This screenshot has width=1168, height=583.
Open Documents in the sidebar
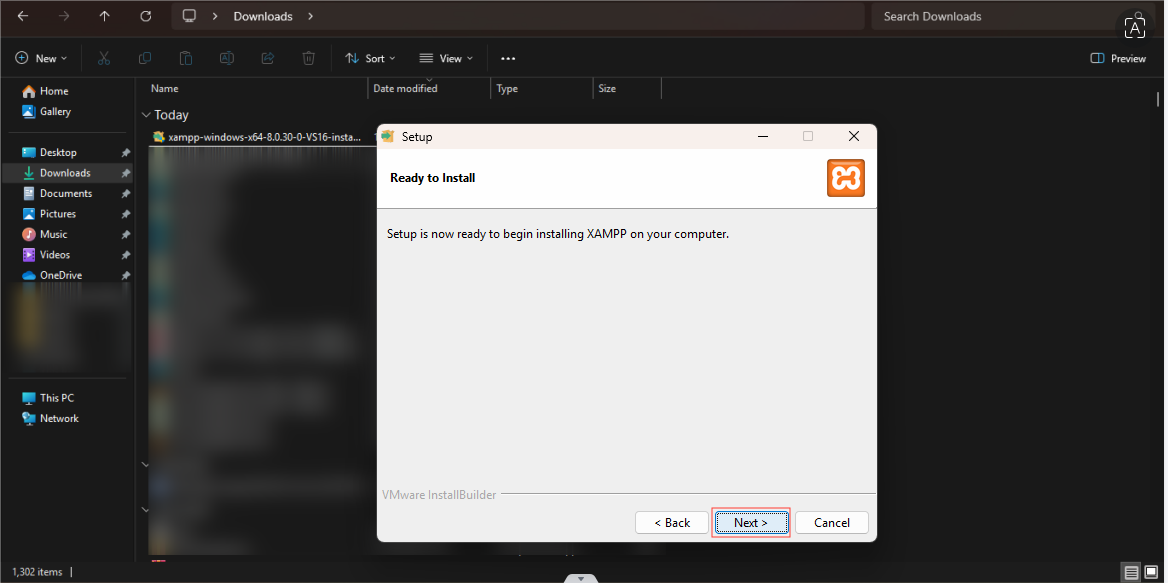tap(57, 193)
